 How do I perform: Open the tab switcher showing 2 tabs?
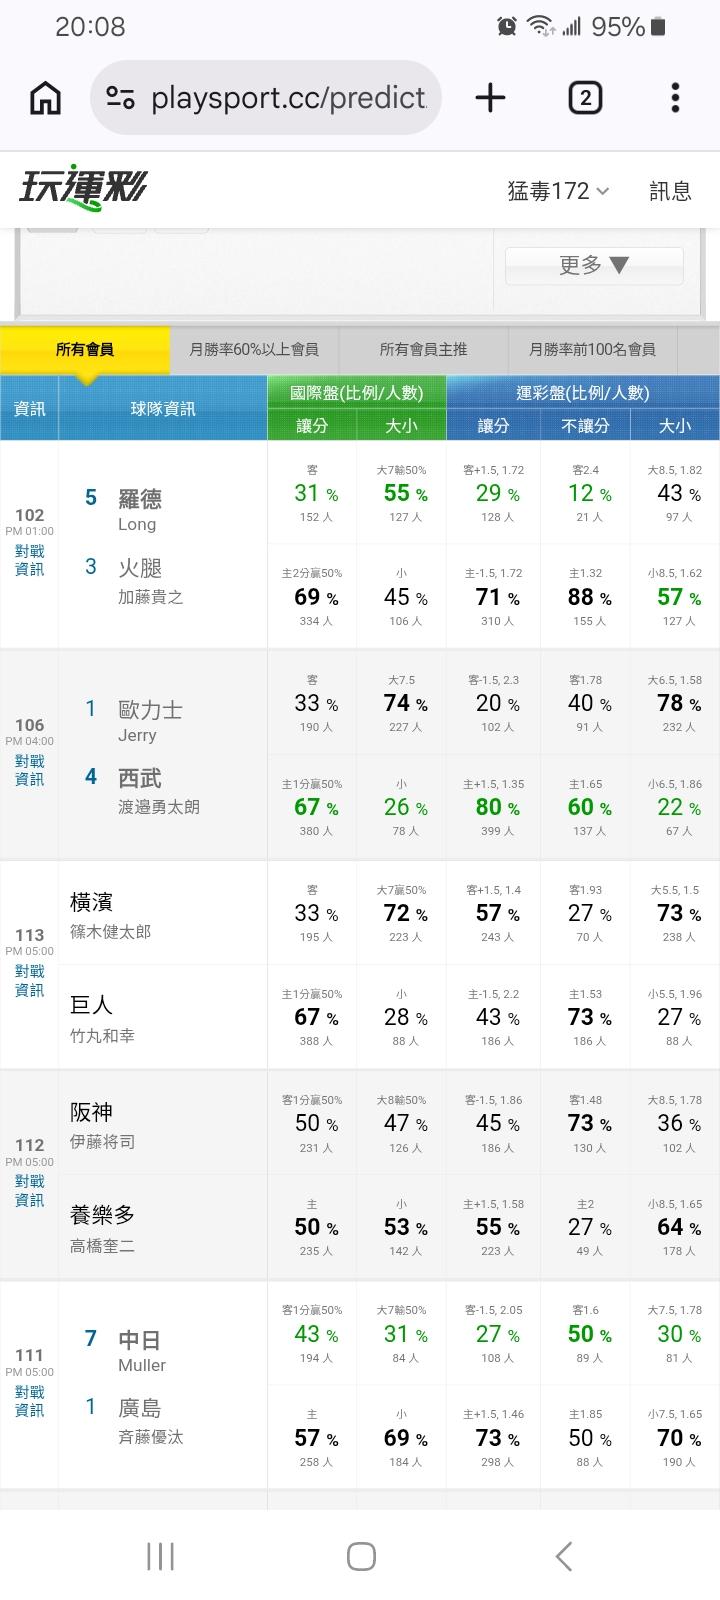click(585, 98)
